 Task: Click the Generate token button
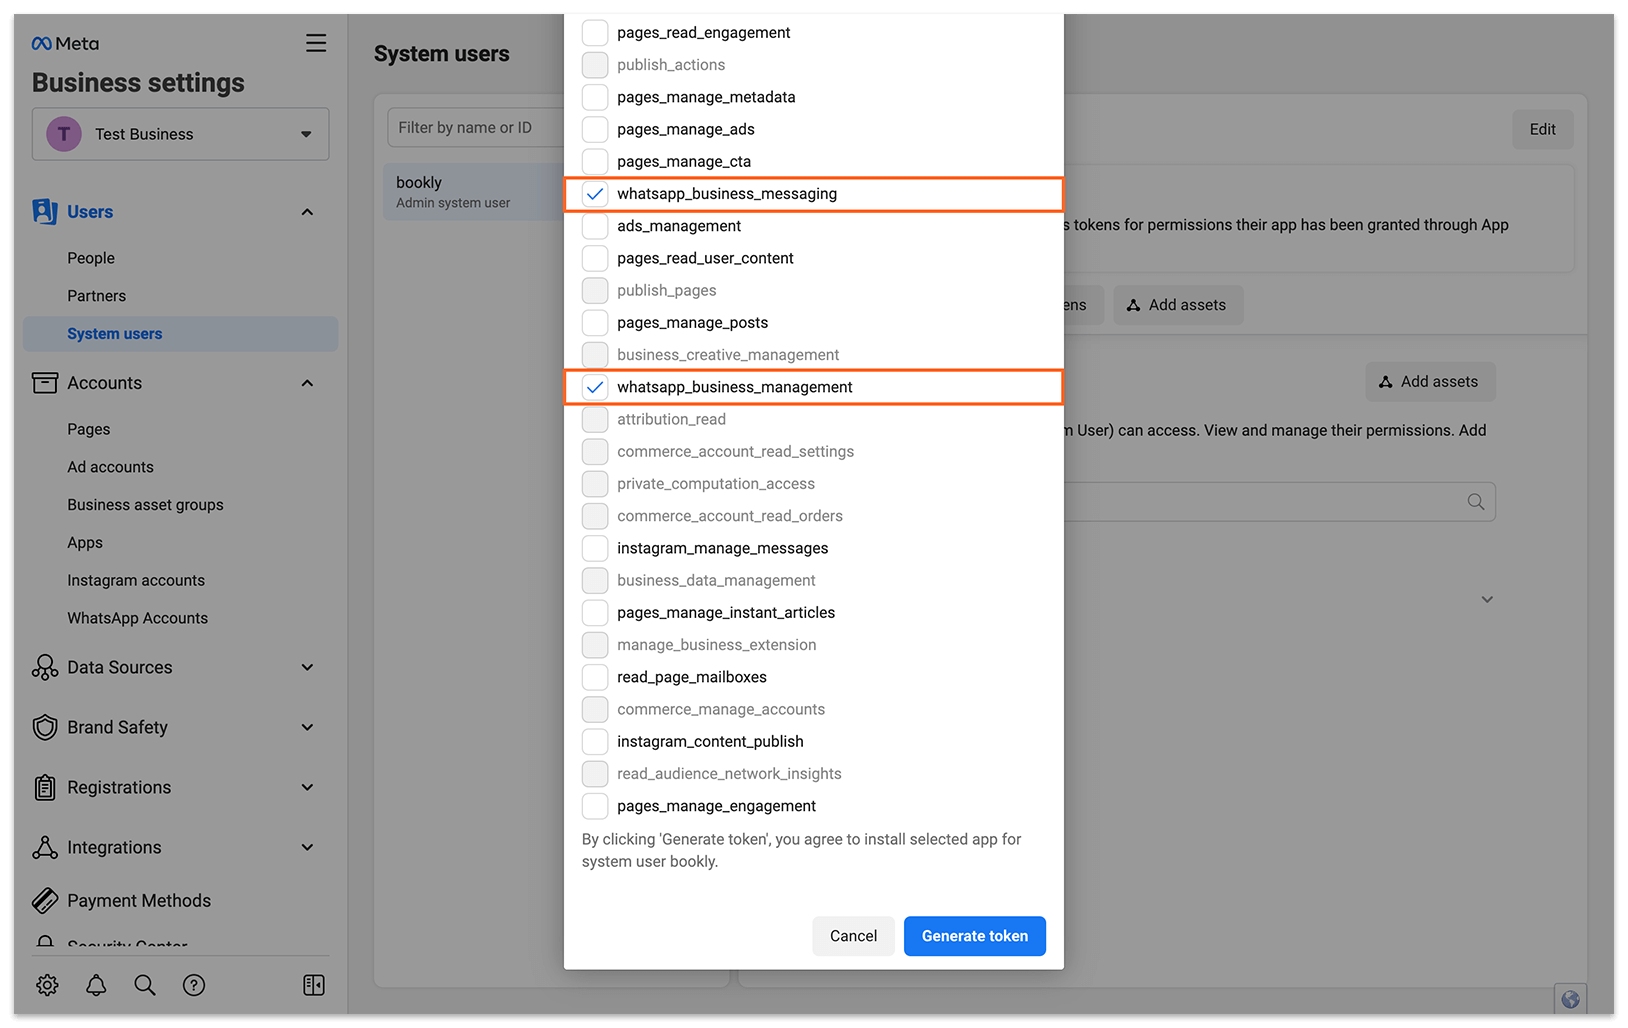click(x=975, y=936)
